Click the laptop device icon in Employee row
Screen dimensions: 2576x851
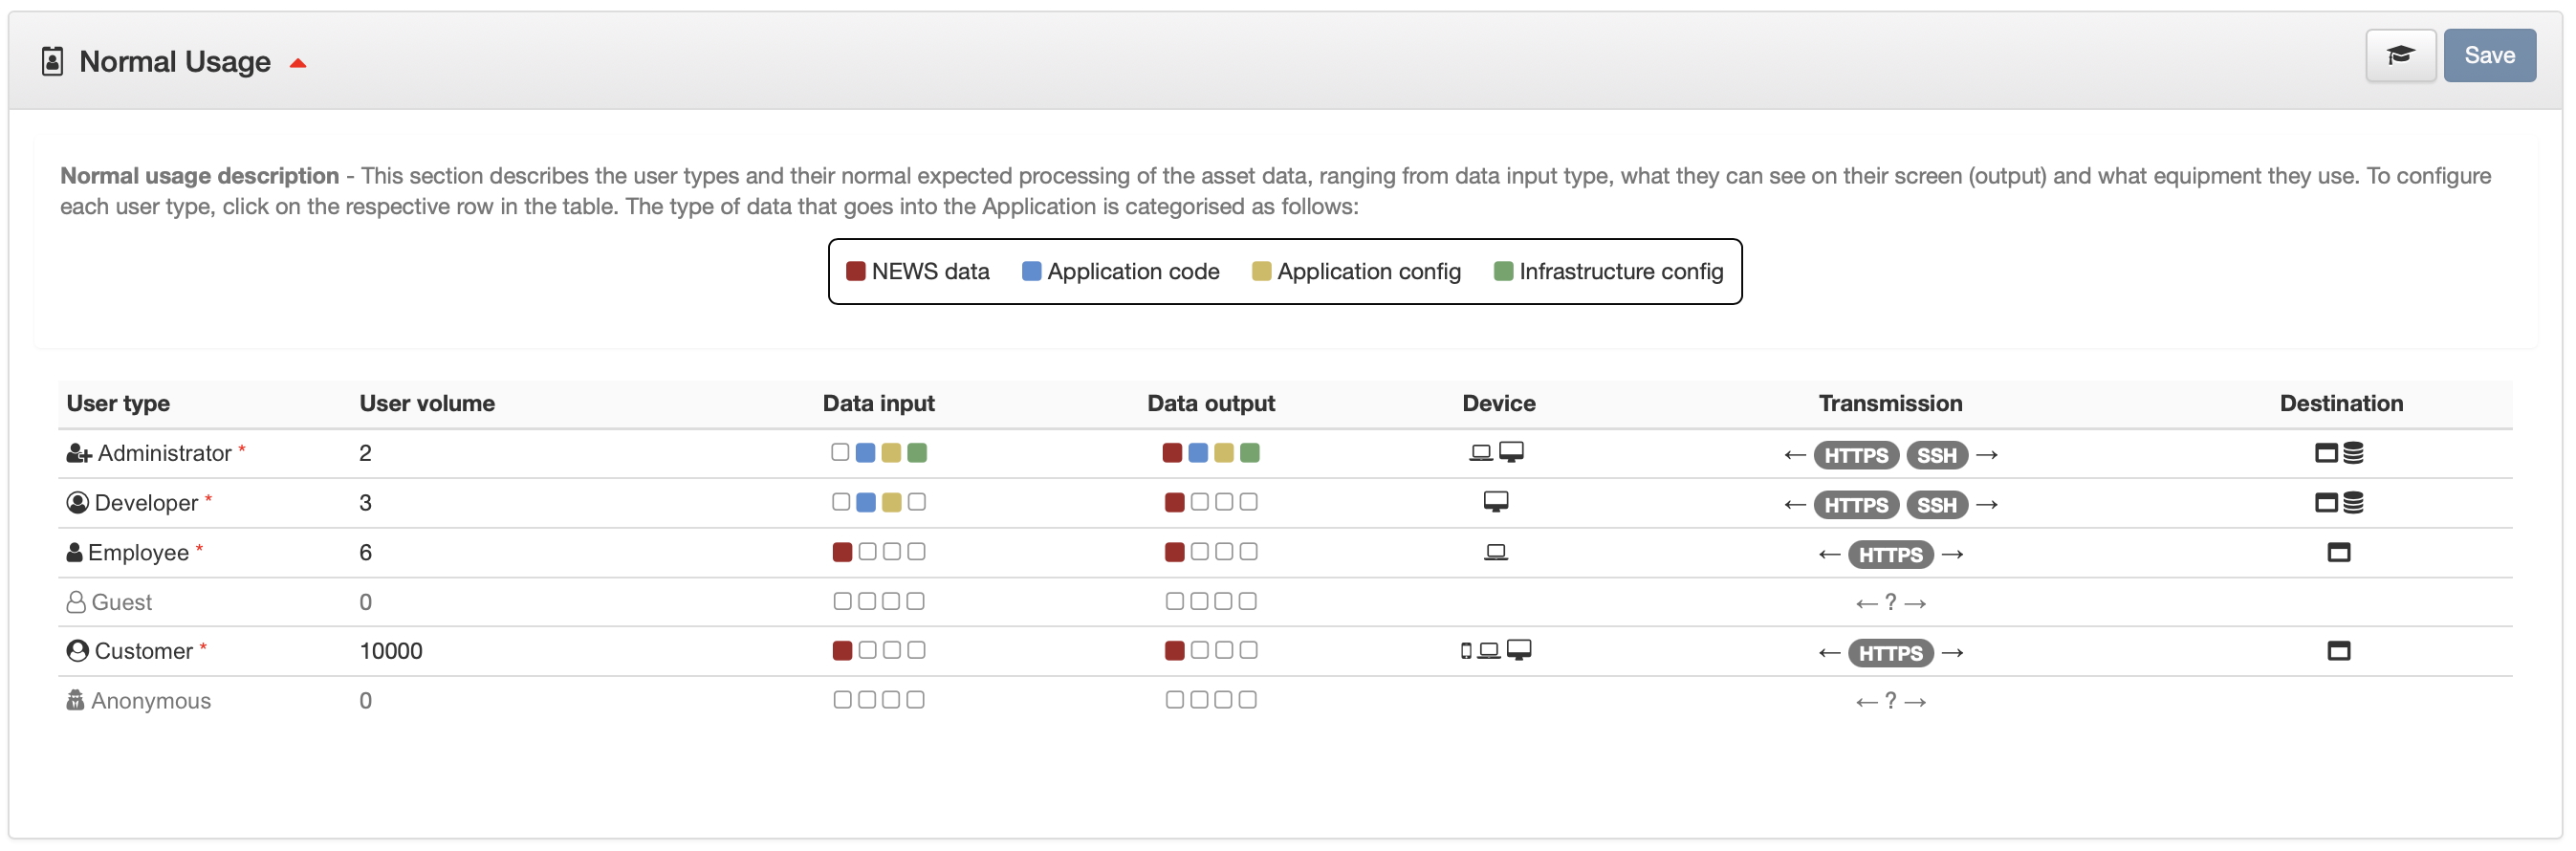click(x=1495, y=552)
